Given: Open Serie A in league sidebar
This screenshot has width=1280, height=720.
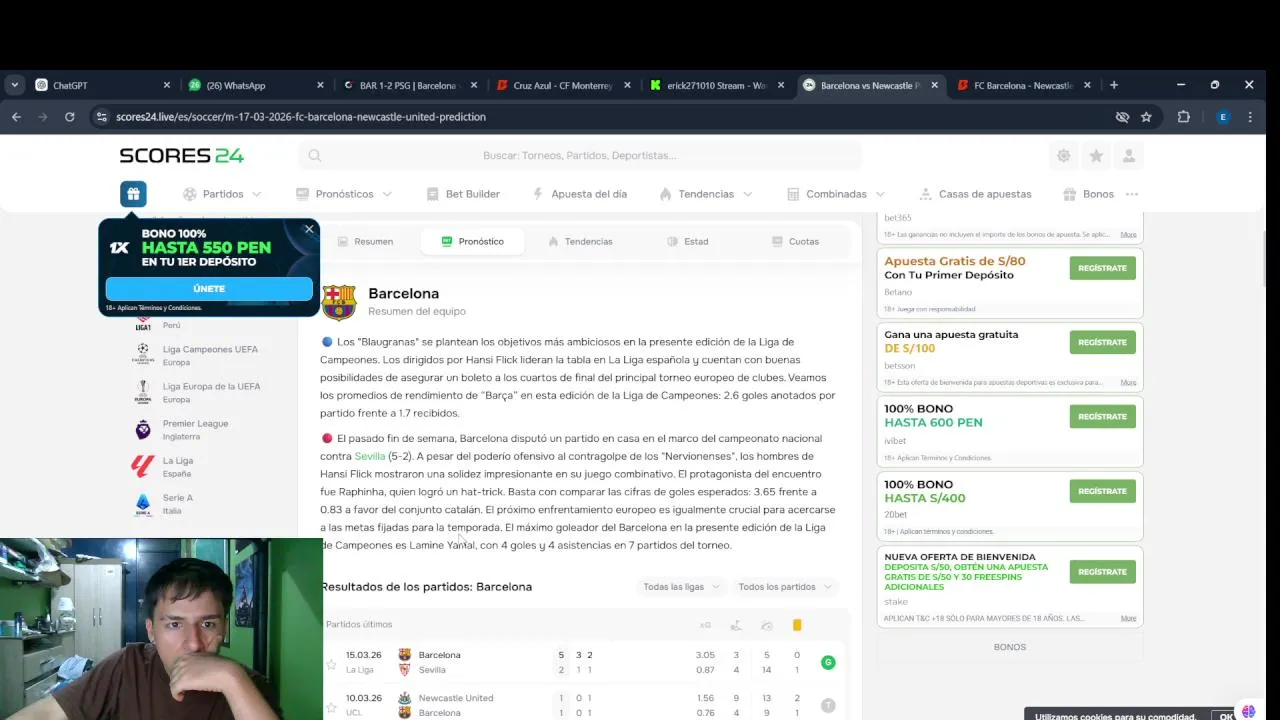Looking at the screenshot, I should coord(178,504).
